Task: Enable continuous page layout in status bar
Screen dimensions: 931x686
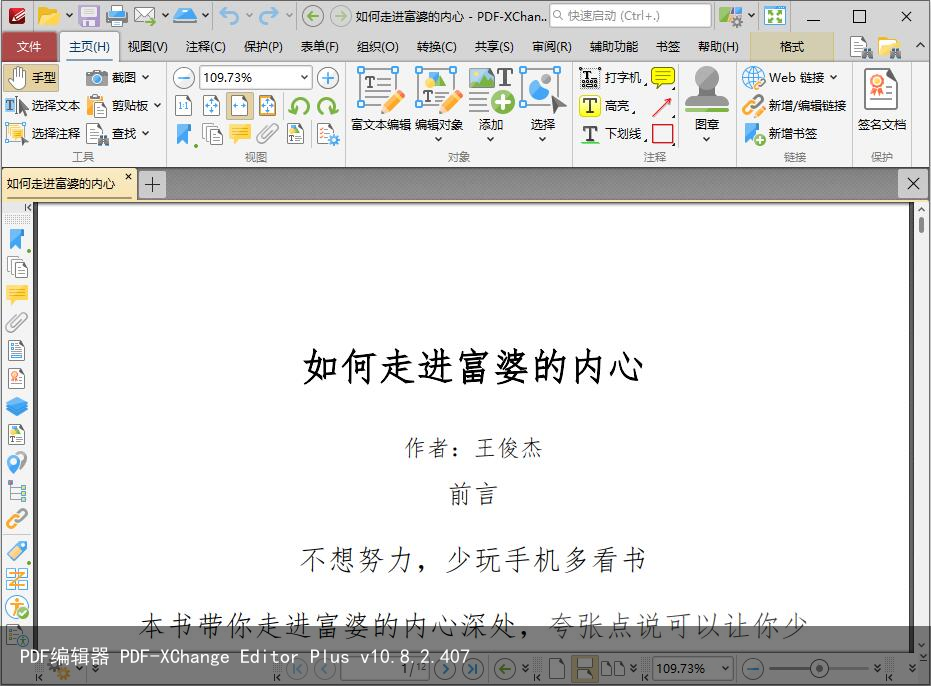Action: (583, 668)
